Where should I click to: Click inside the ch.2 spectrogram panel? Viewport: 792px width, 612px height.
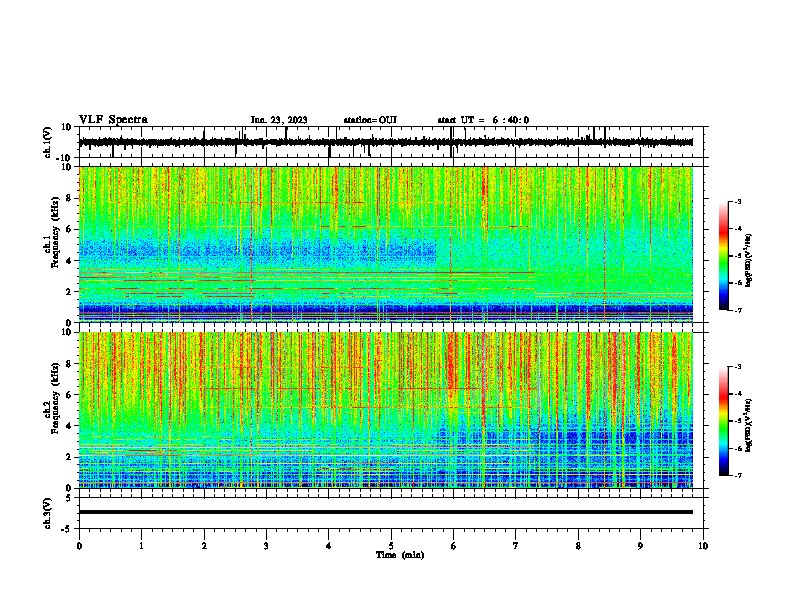385,410
